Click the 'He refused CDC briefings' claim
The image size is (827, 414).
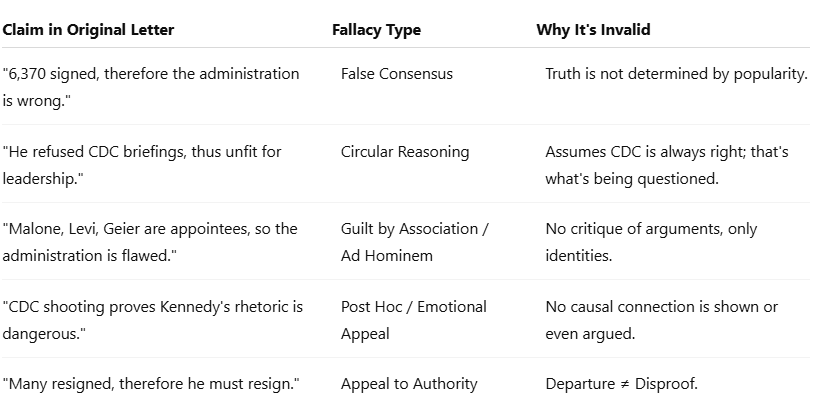pyautogui.click(x=141, y=163)
